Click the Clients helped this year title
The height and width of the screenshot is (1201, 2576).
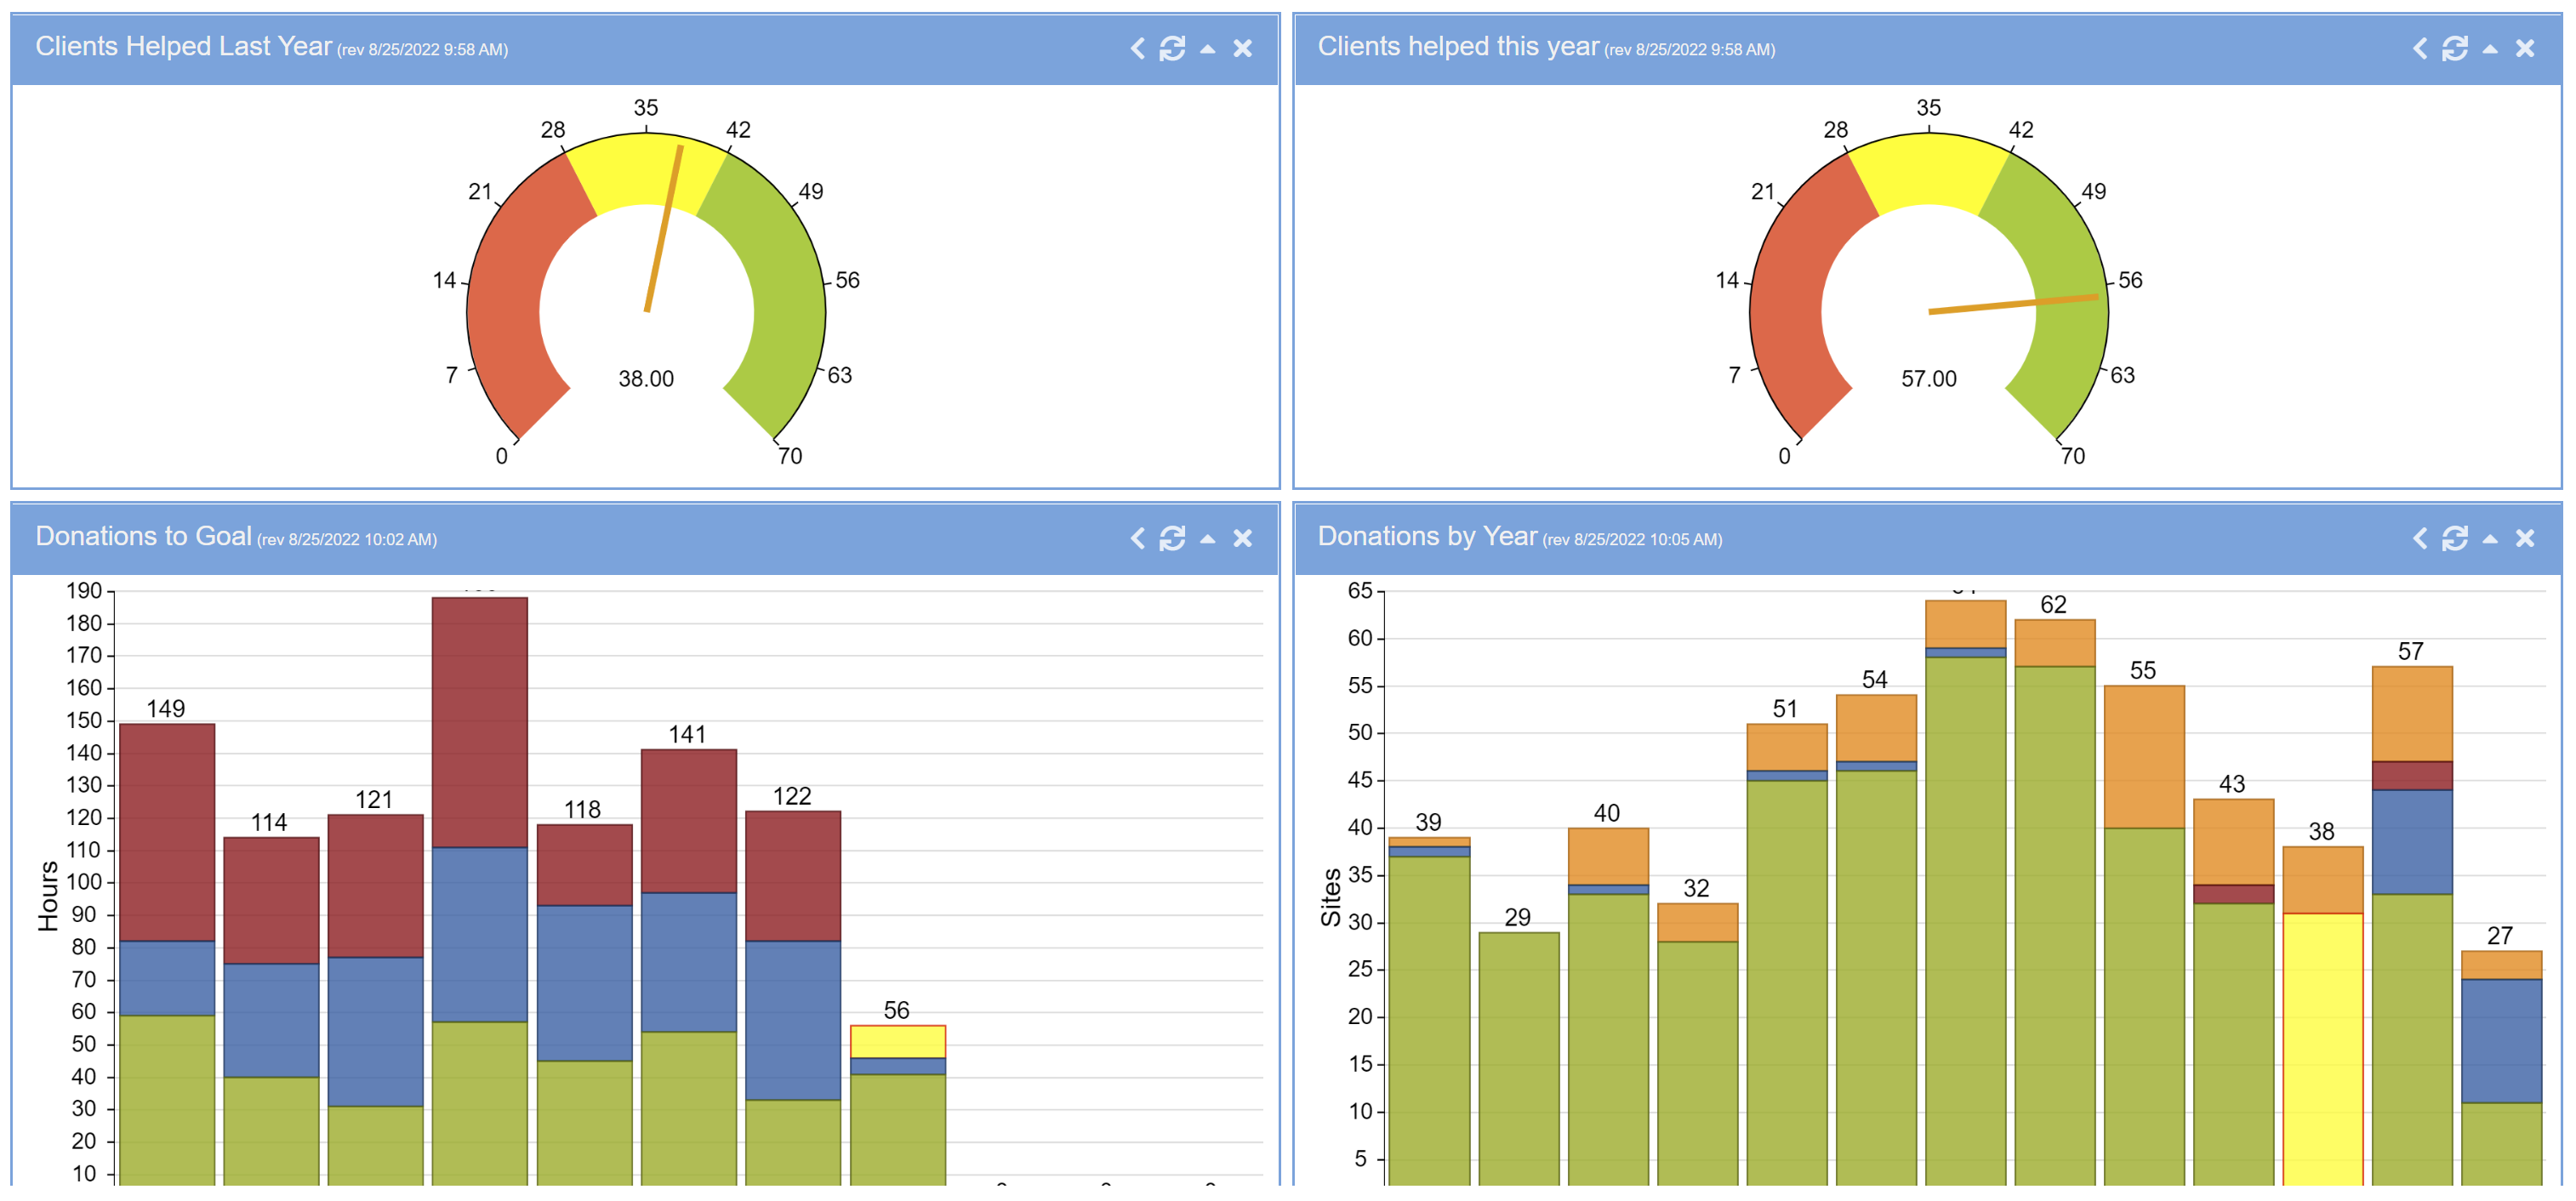click(x=1458, y=46)
